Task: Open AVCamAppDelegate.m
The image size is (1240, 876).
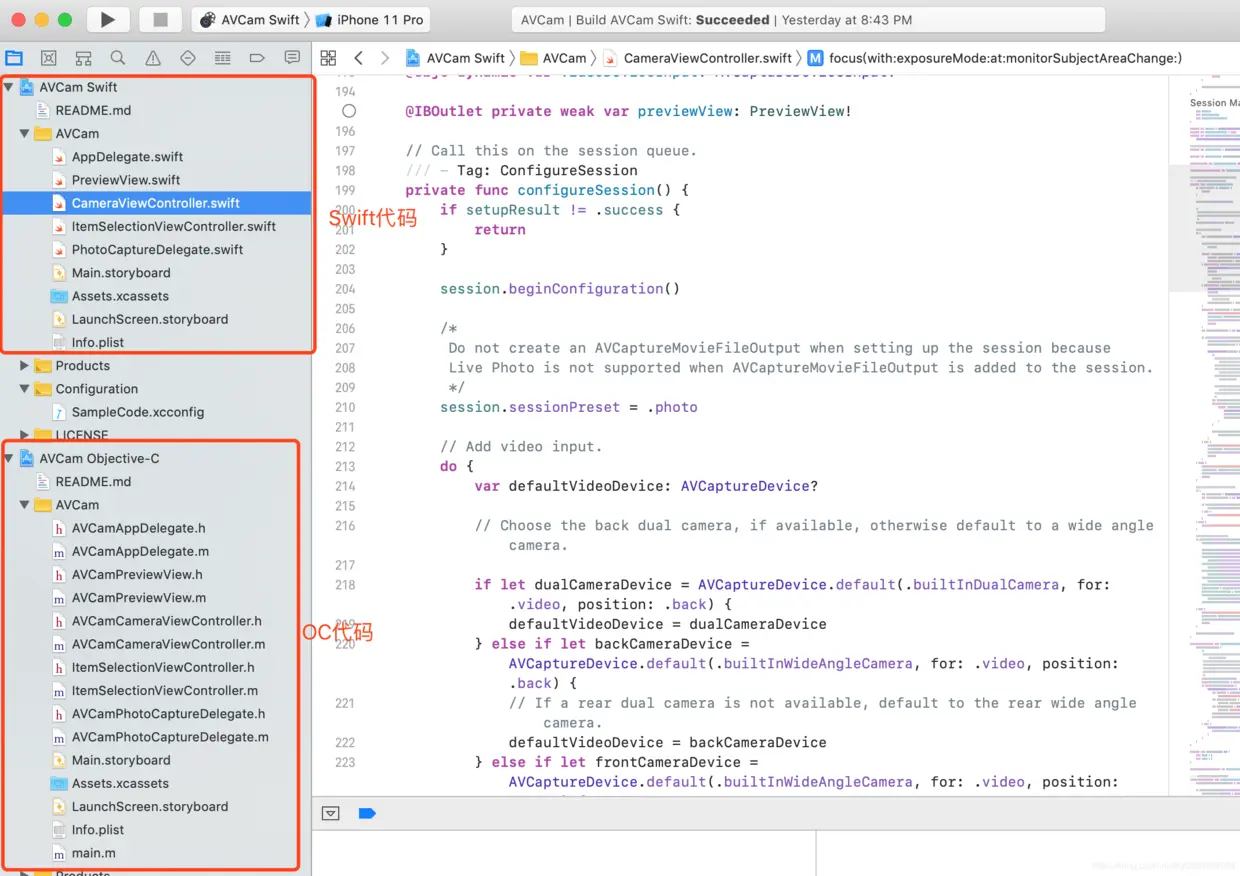Action: click(140, 551)
